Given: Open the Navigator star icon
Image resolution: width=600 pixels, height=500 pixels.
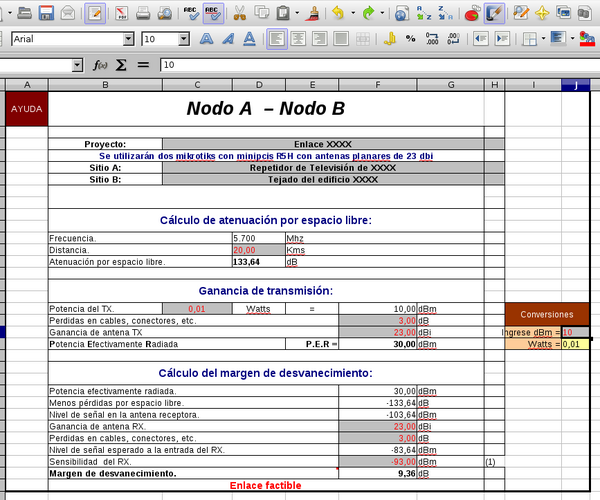Looking at the screenshot, I should click(542, 13).
